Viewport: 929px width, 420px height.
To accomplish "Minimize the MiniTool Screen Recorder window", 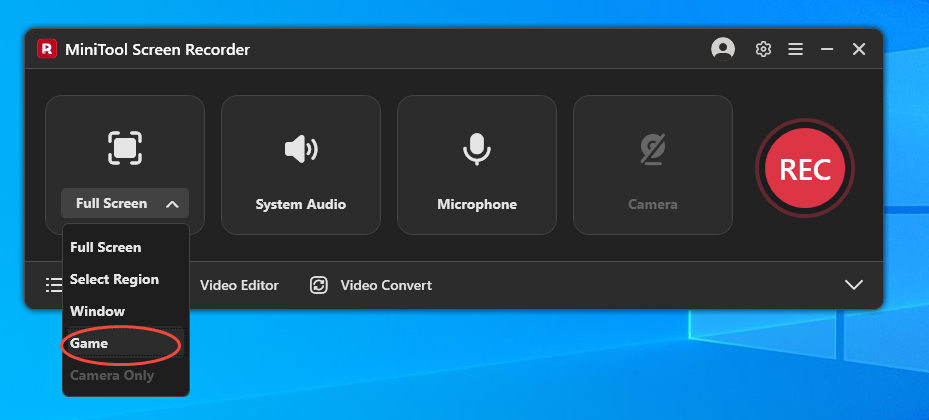I will (x=827, y=49).
